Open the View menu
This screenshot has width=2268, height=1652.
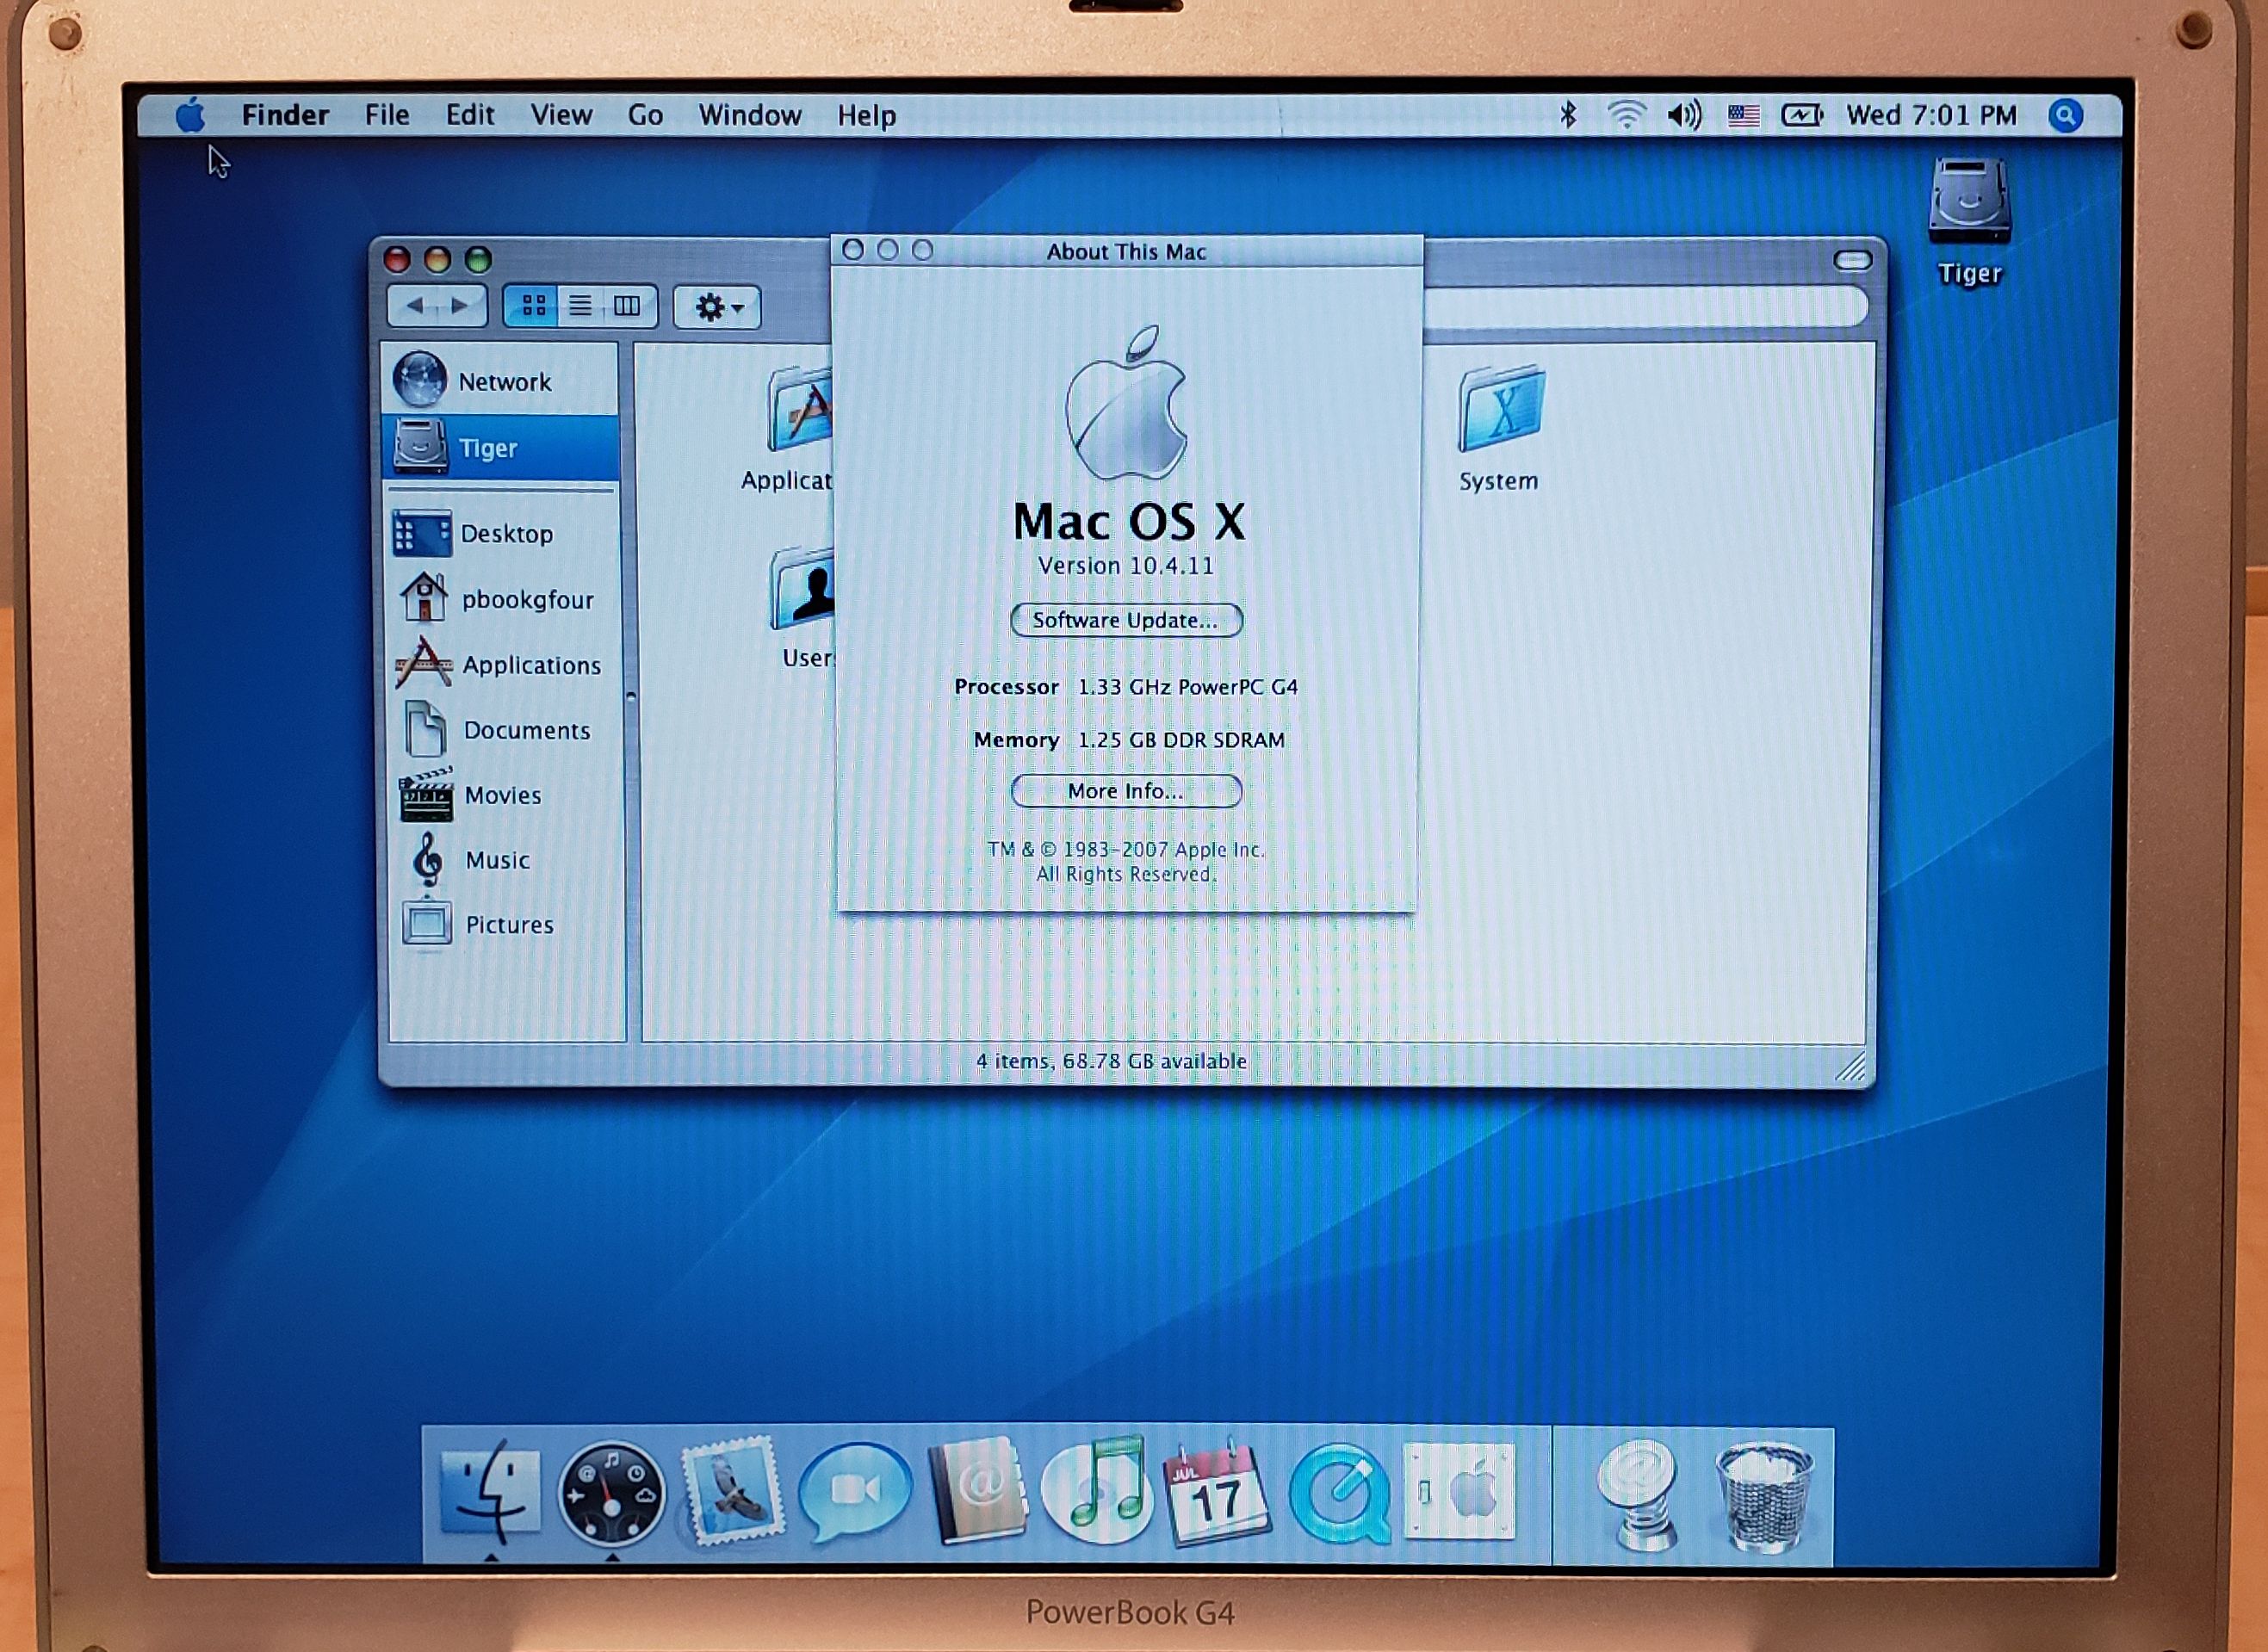561,116
